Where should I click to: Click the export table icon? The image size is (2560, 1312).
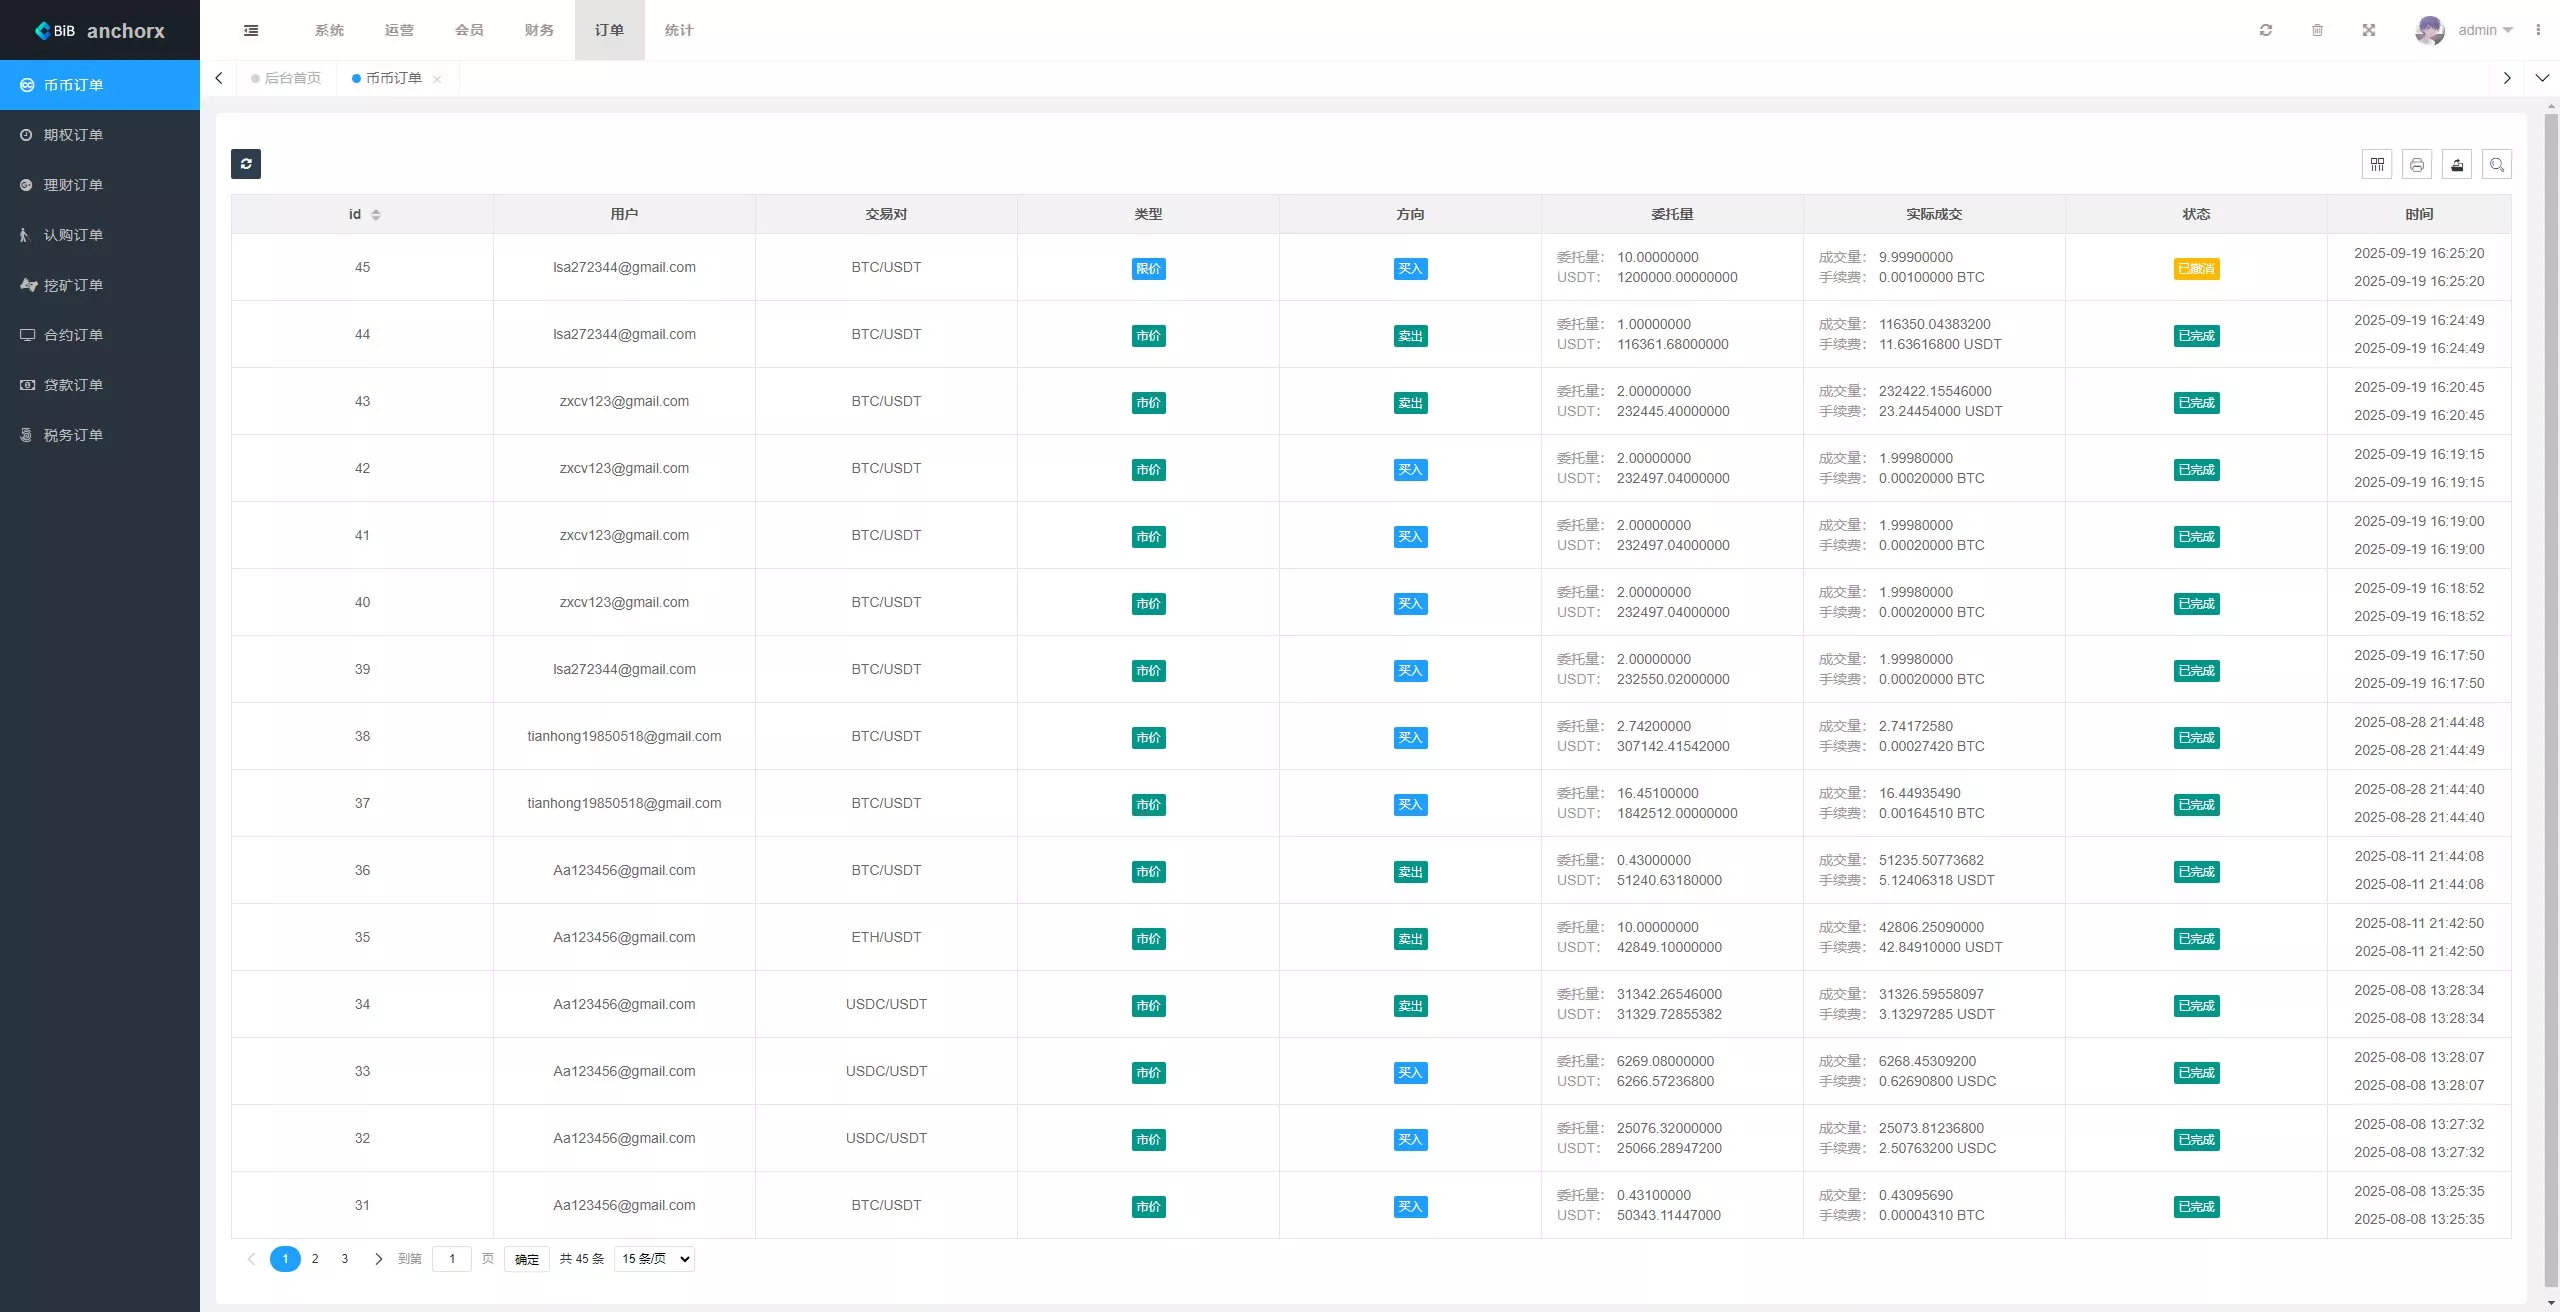[2457, 165]
